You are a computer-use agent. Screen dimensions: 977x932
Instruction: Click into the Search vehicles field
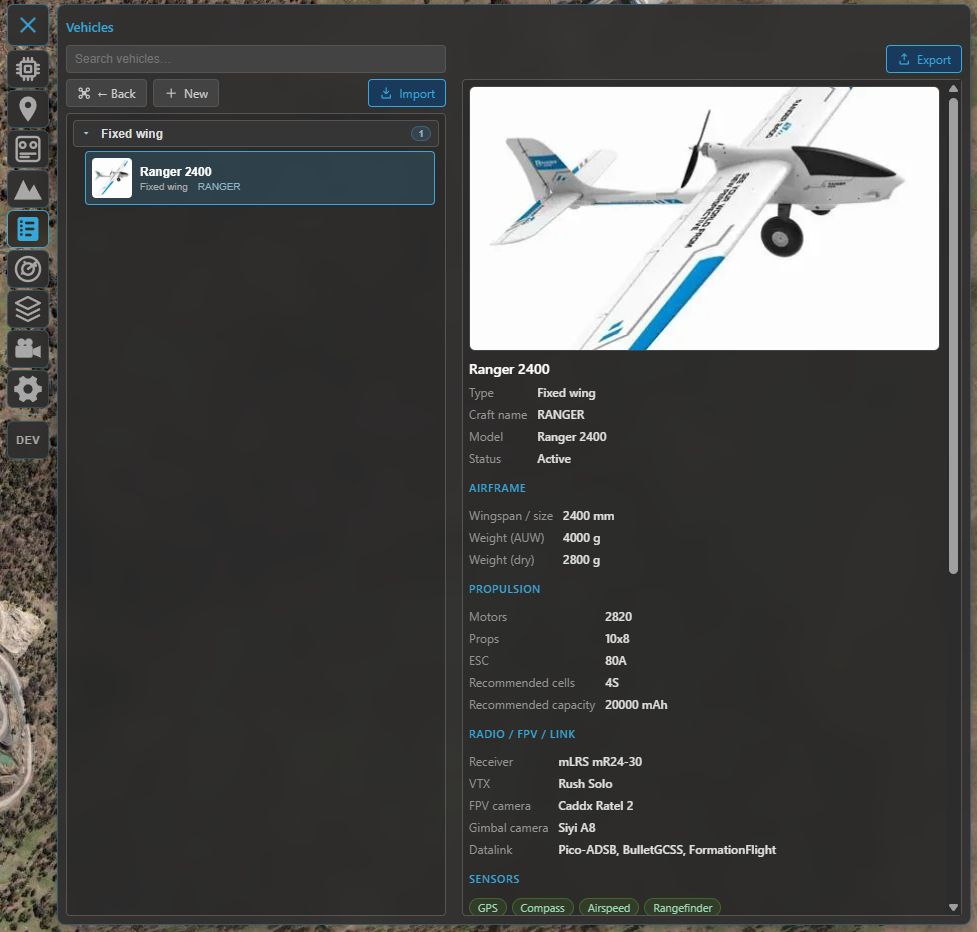[x=255, y=59]
